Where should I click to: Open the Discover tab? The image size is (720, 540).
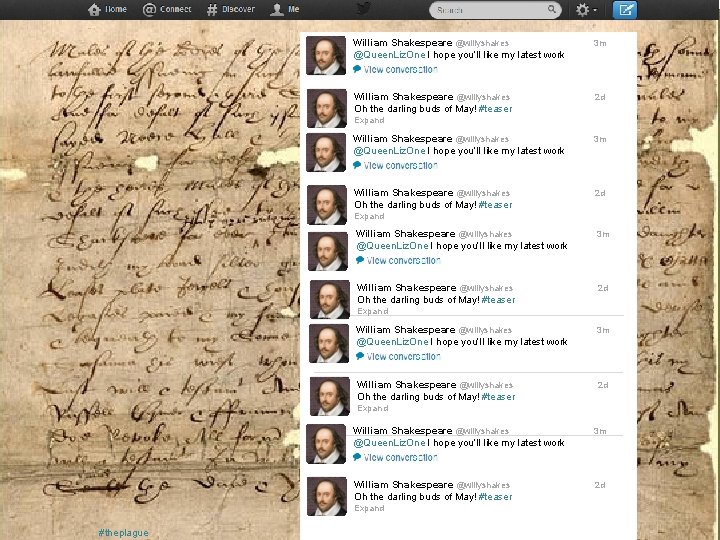click(x=231, y=9)
